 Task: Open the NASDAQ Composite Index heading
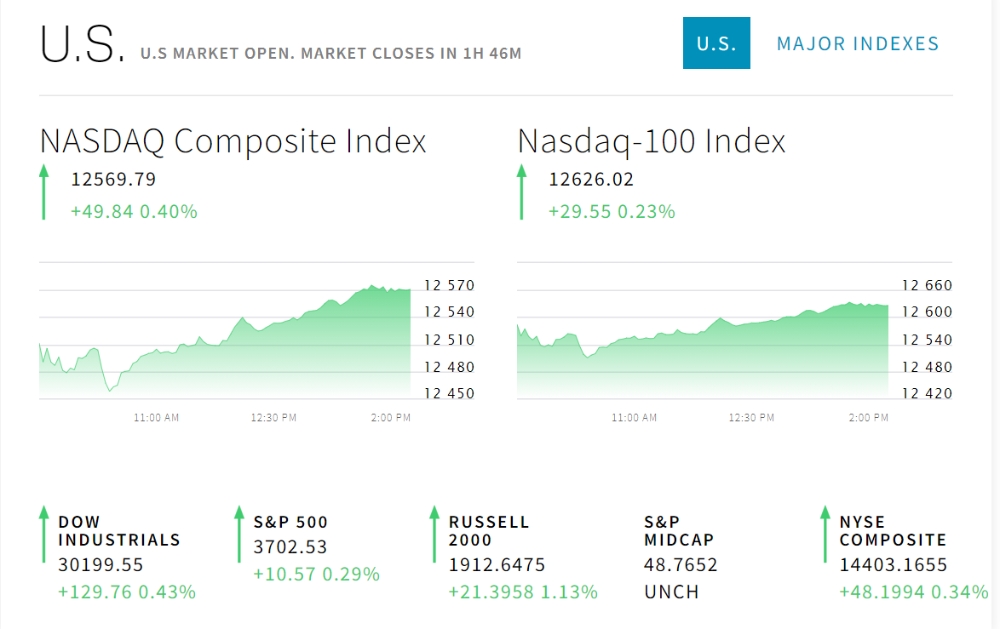point(233,141)
